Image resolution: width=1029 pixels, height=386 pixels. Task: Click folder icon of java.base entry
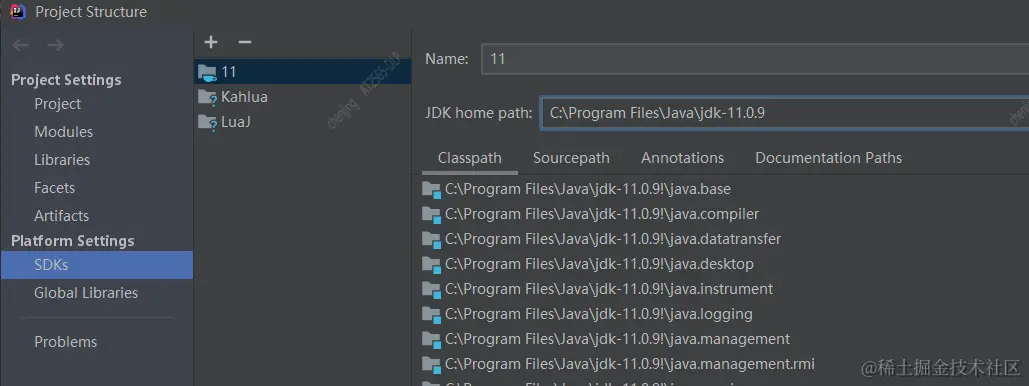pos(431,190)
